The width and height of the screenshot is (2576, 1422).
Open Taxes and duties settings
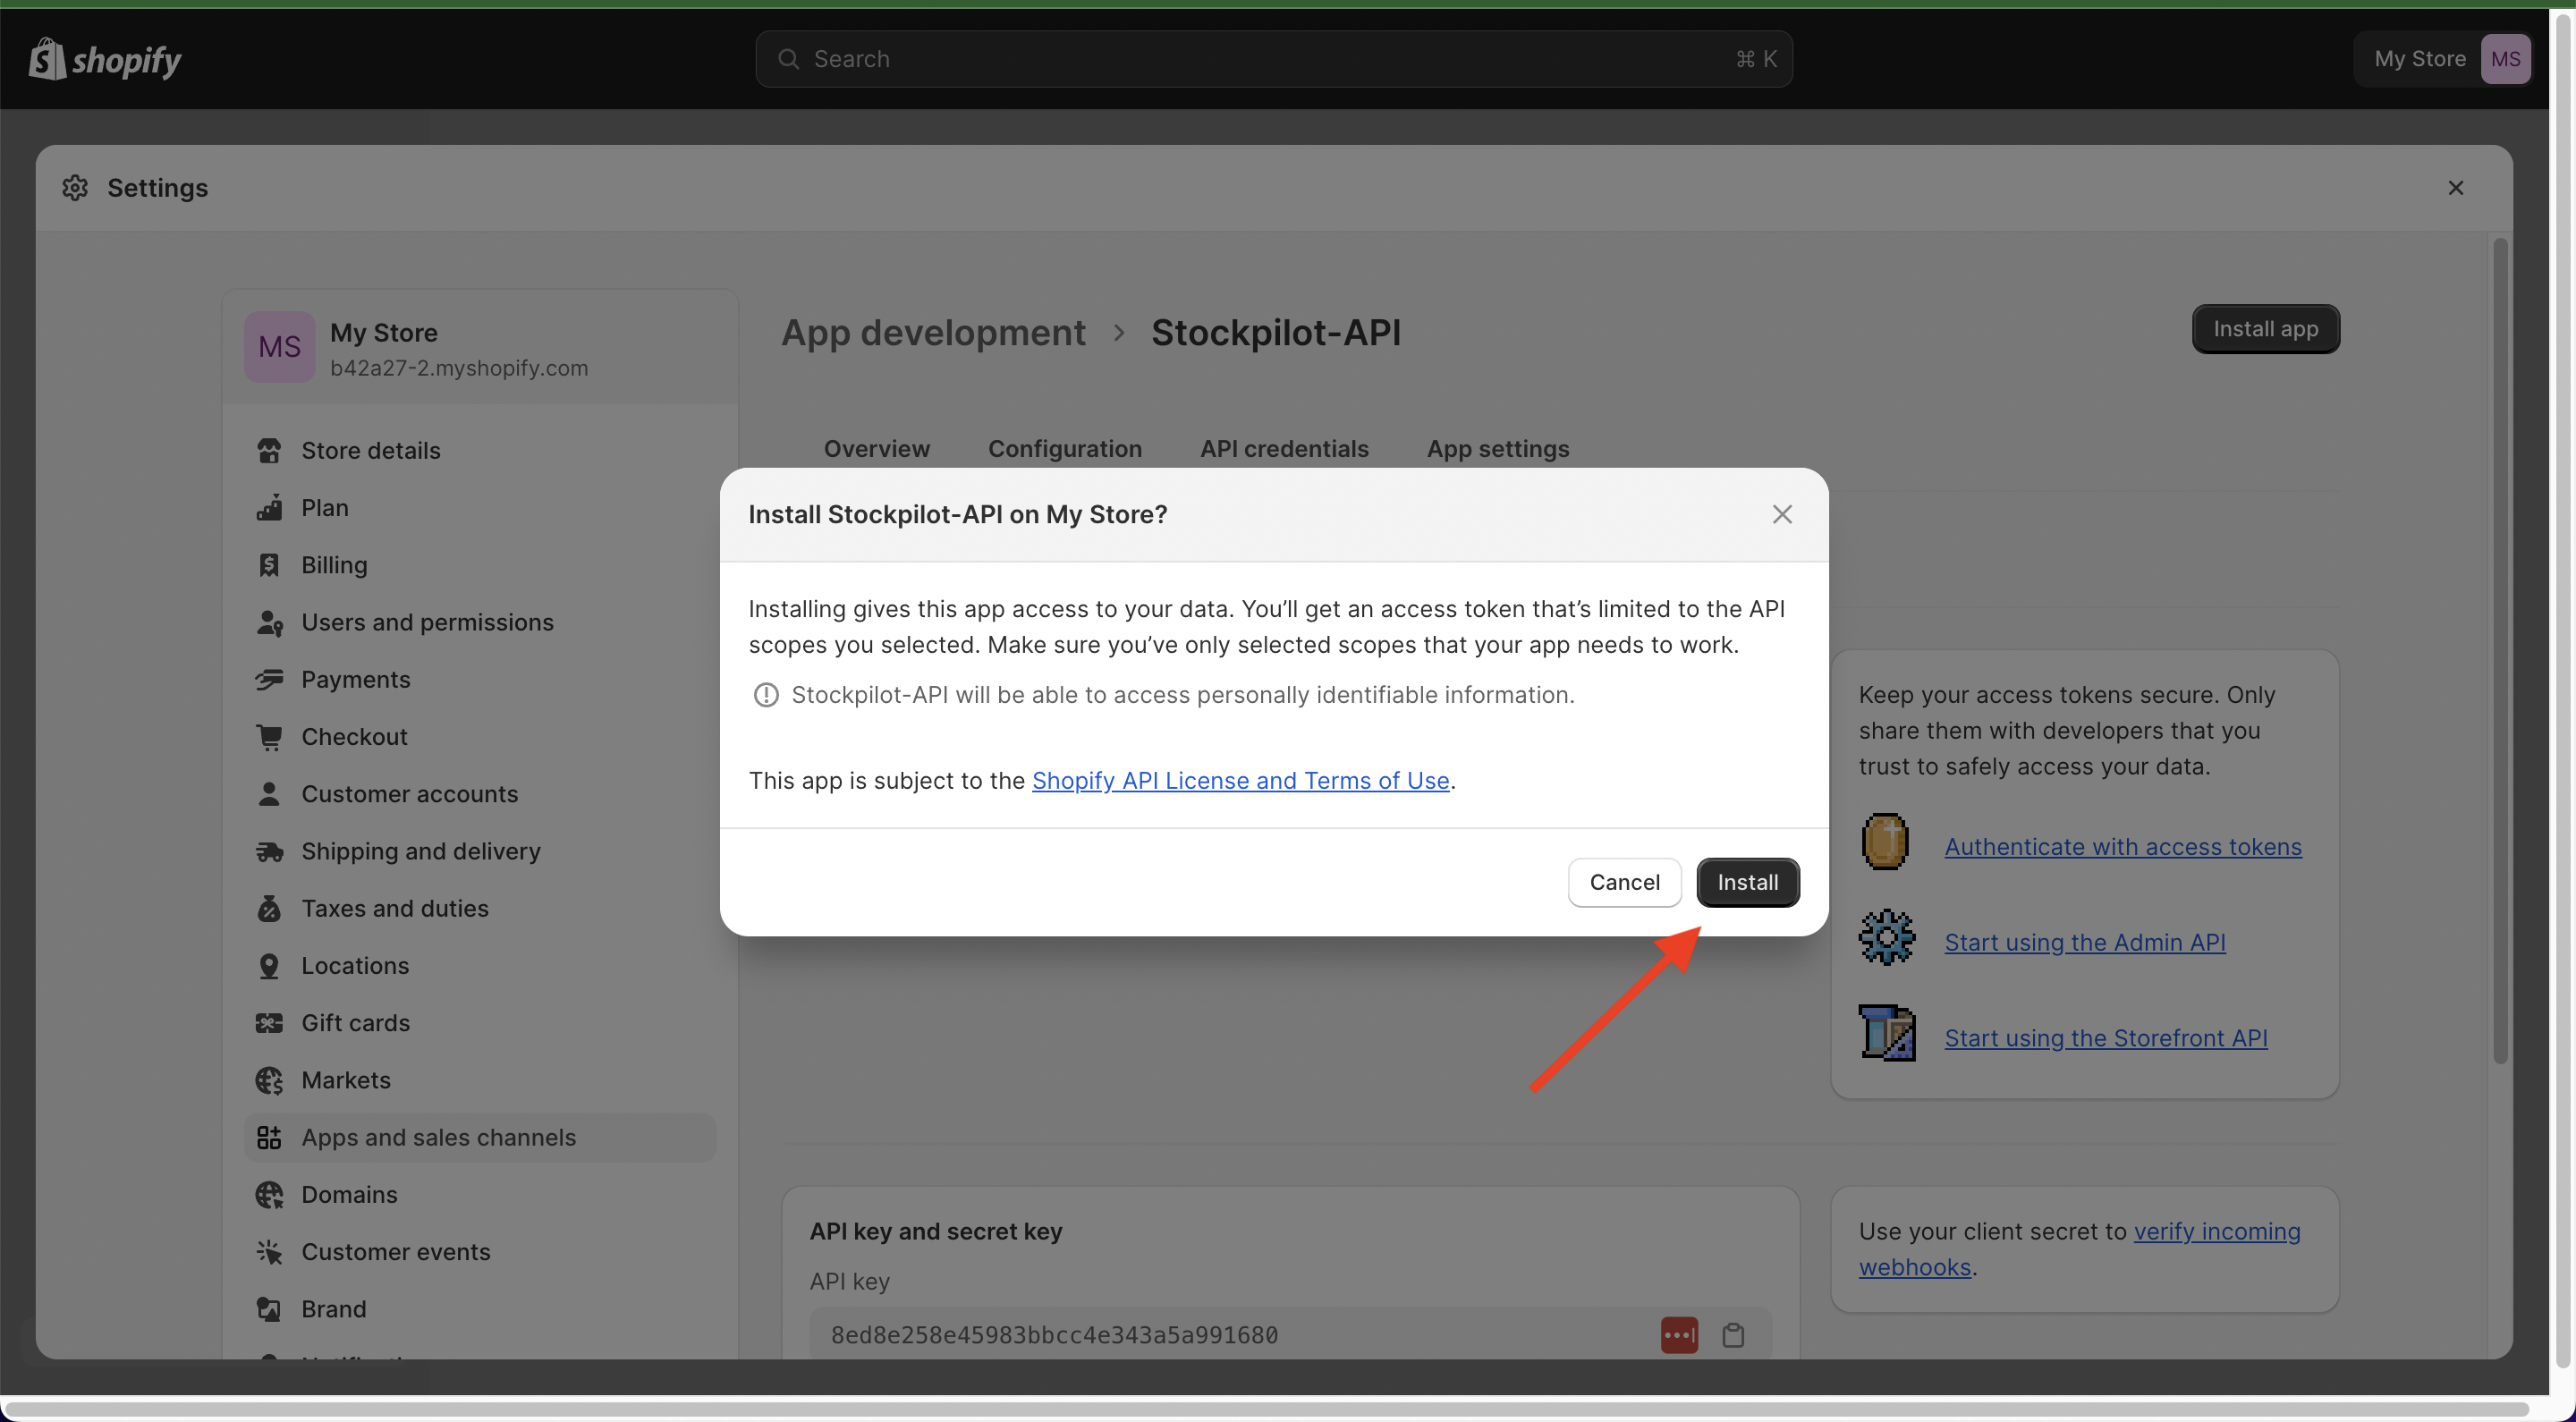tap(479, 908)
